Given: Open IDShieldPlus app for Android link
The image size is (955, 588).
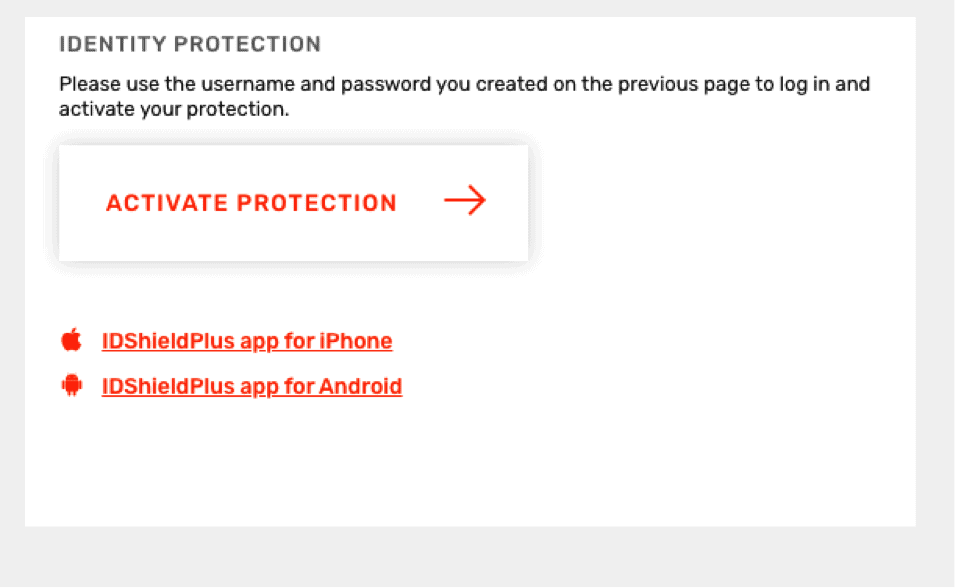Looking at the screenshot, I should [x=251, y=386].
